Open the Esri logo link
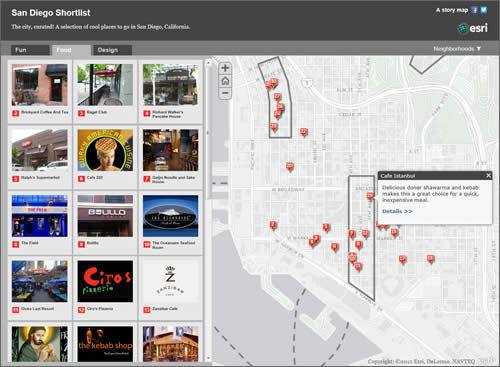500x367 pixels. pos(473,28)
